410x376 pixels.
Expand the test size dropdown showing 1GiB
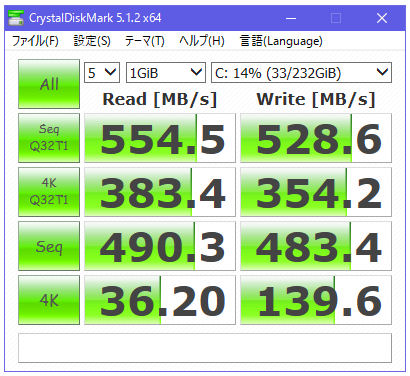click(166, 72)
